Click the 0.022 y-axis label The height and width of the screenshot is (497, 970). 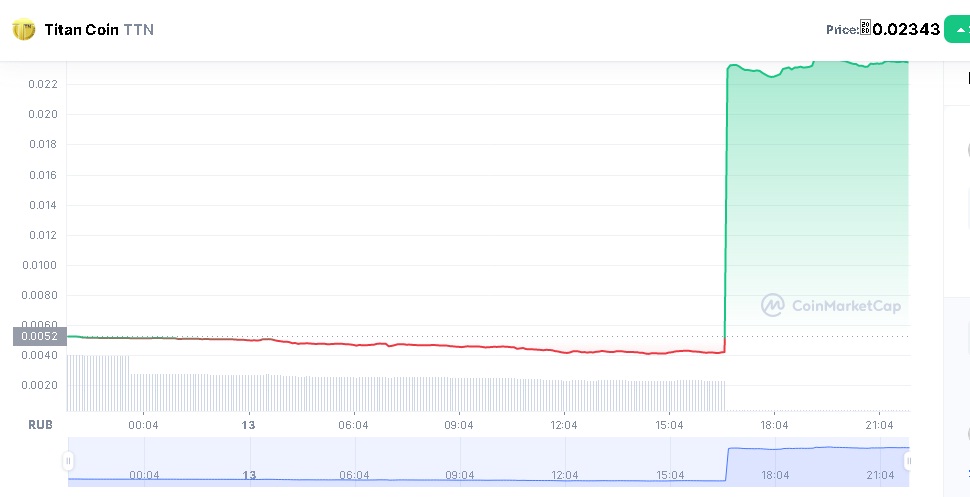click(43, 84)
